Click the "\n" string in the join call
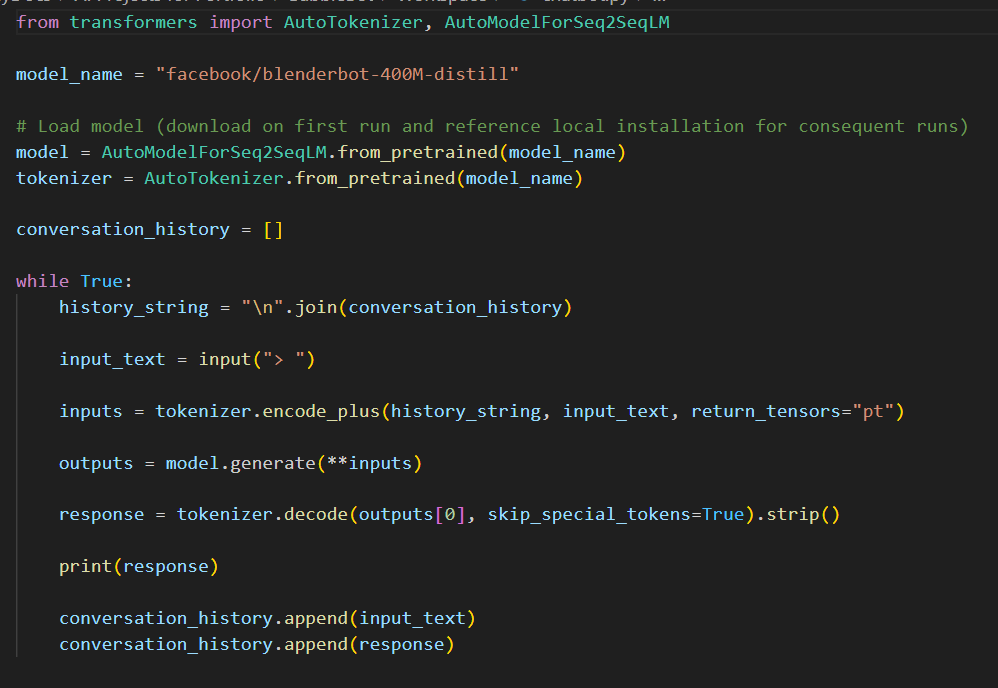This screenshot has height=688, width=998. (257, 307)
